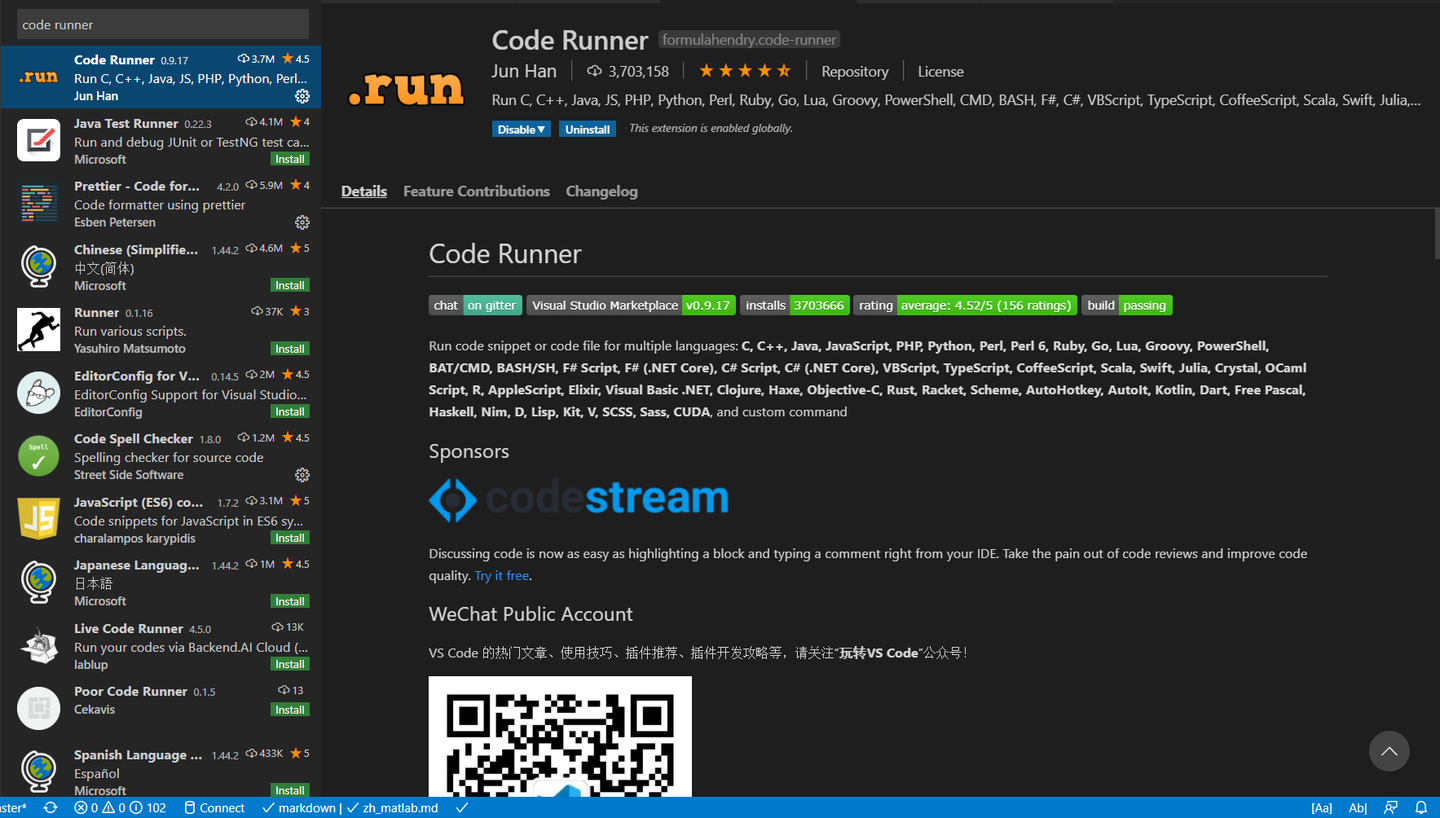Click the Runner running-man icon

point(39,330)
